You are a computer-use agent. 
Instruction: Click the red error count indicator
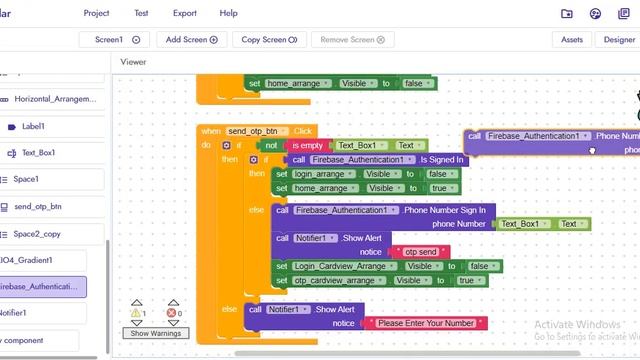171,313
